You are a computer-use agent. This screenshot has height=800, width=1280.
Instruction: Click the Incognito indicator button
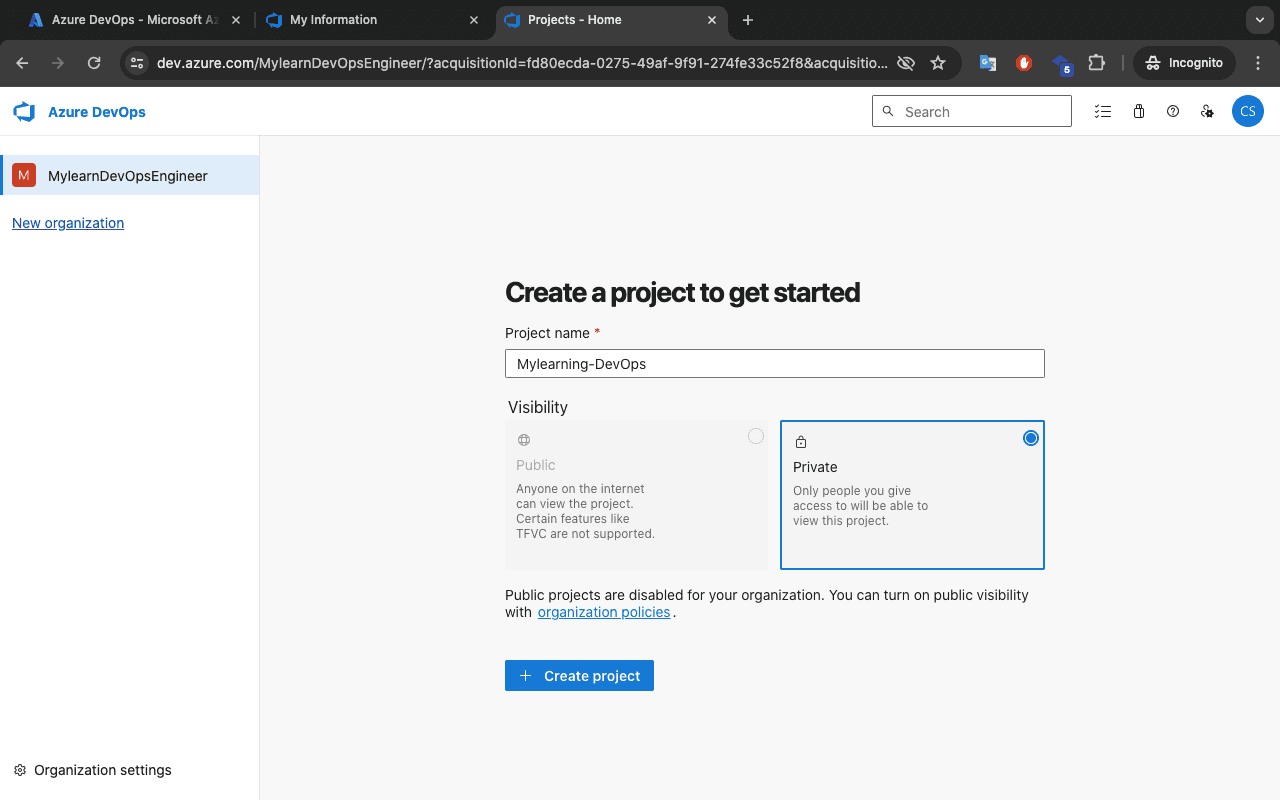click(1184, 63)
